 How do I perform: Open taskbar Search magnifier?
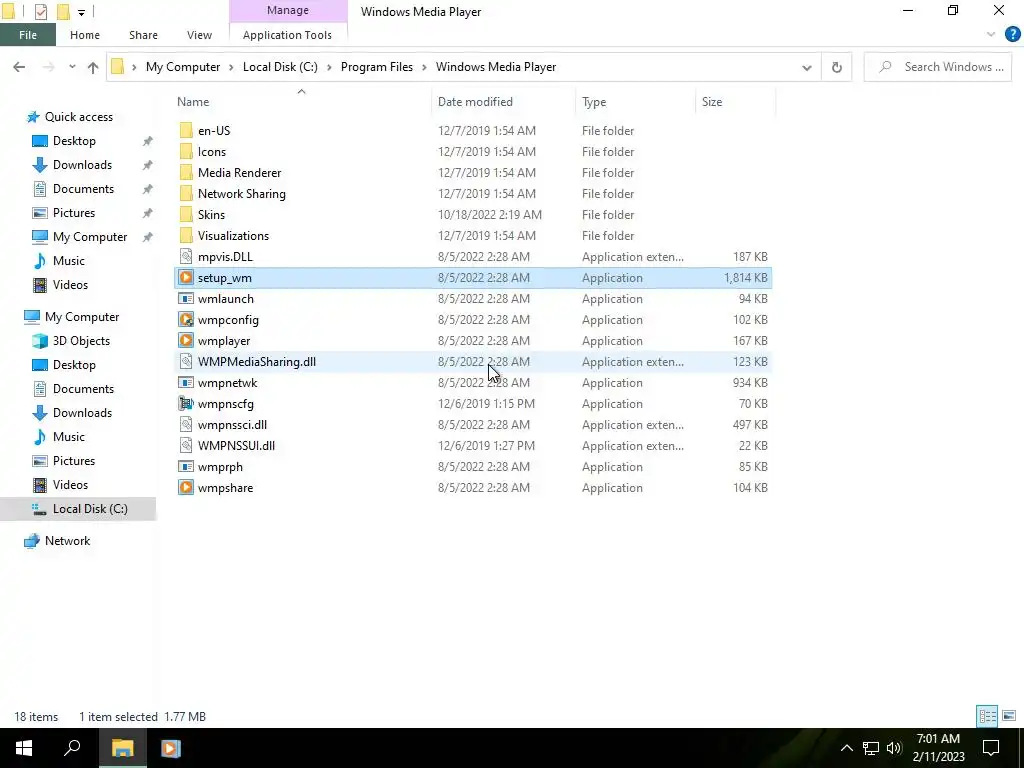pyautogui.click(x=72, y=748)
